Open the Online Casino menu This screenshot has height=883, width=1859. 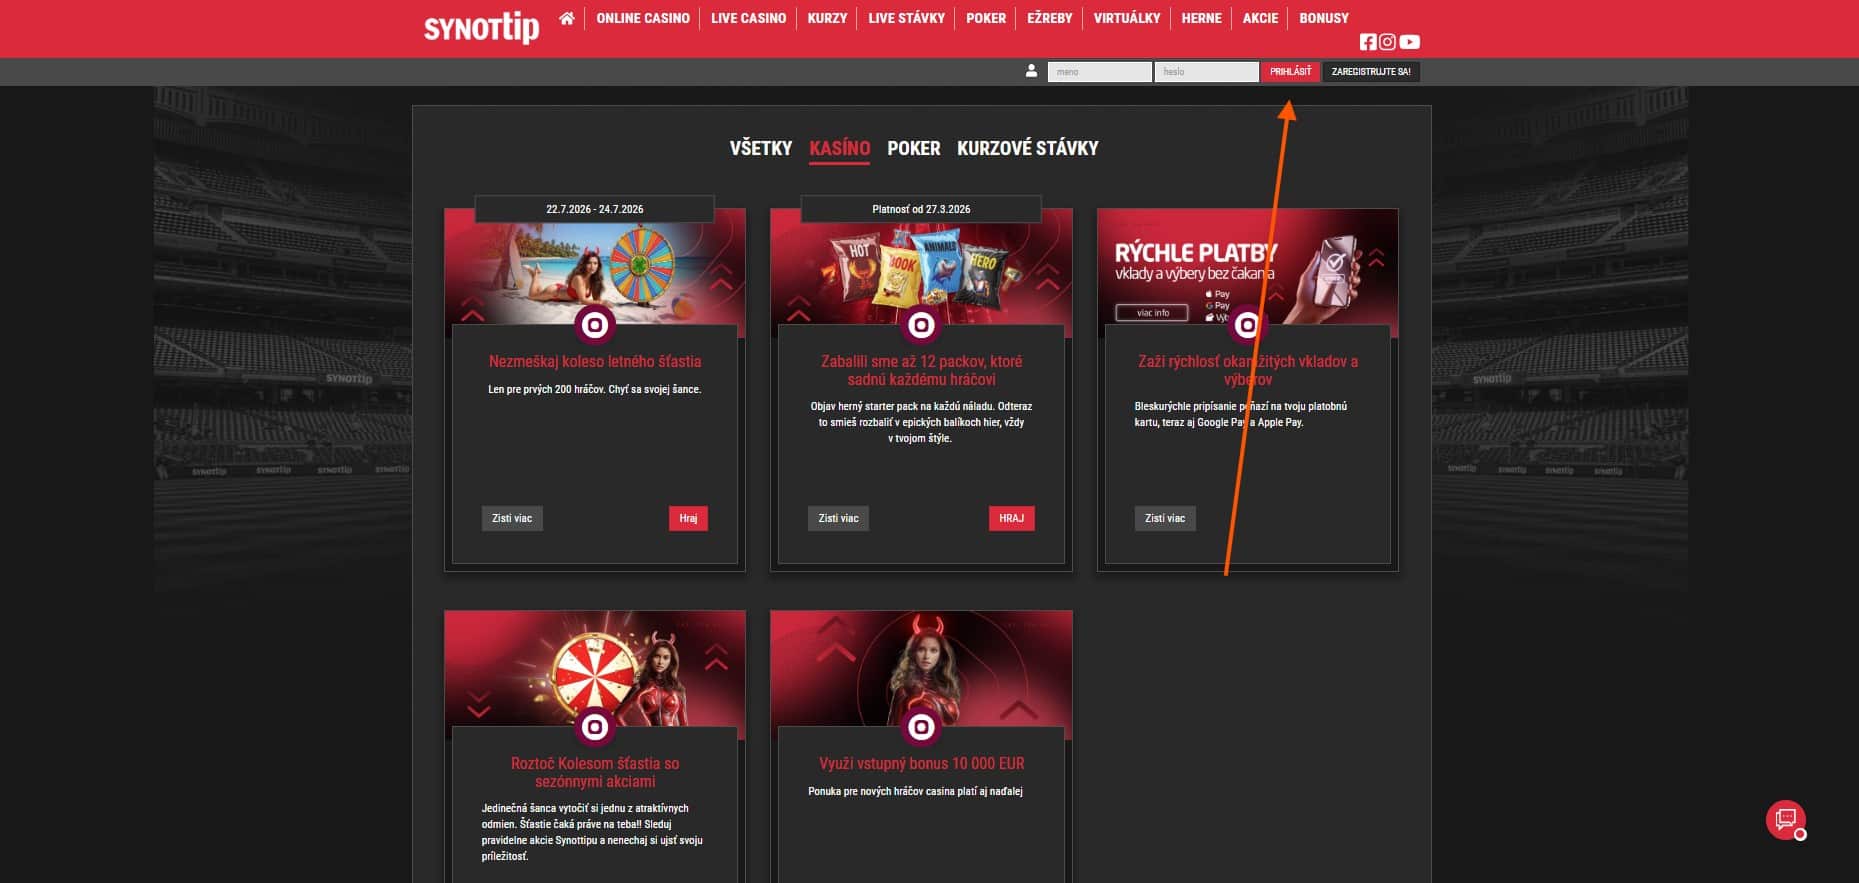coord(643,18)
